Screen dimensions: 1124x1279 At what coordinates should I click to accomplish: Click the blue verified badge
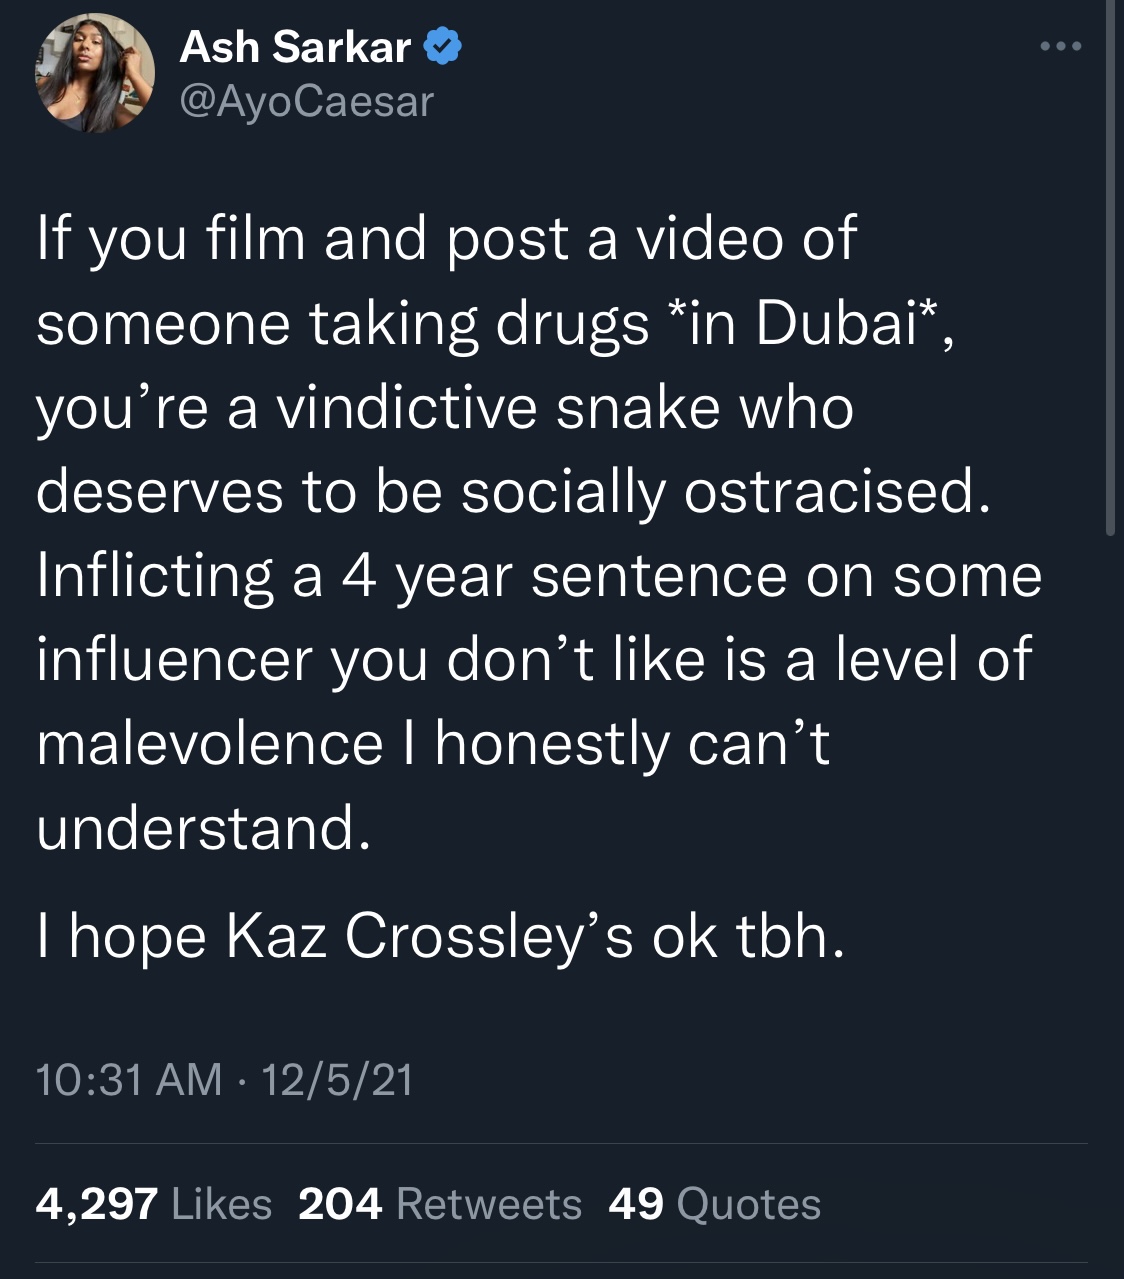444,47
